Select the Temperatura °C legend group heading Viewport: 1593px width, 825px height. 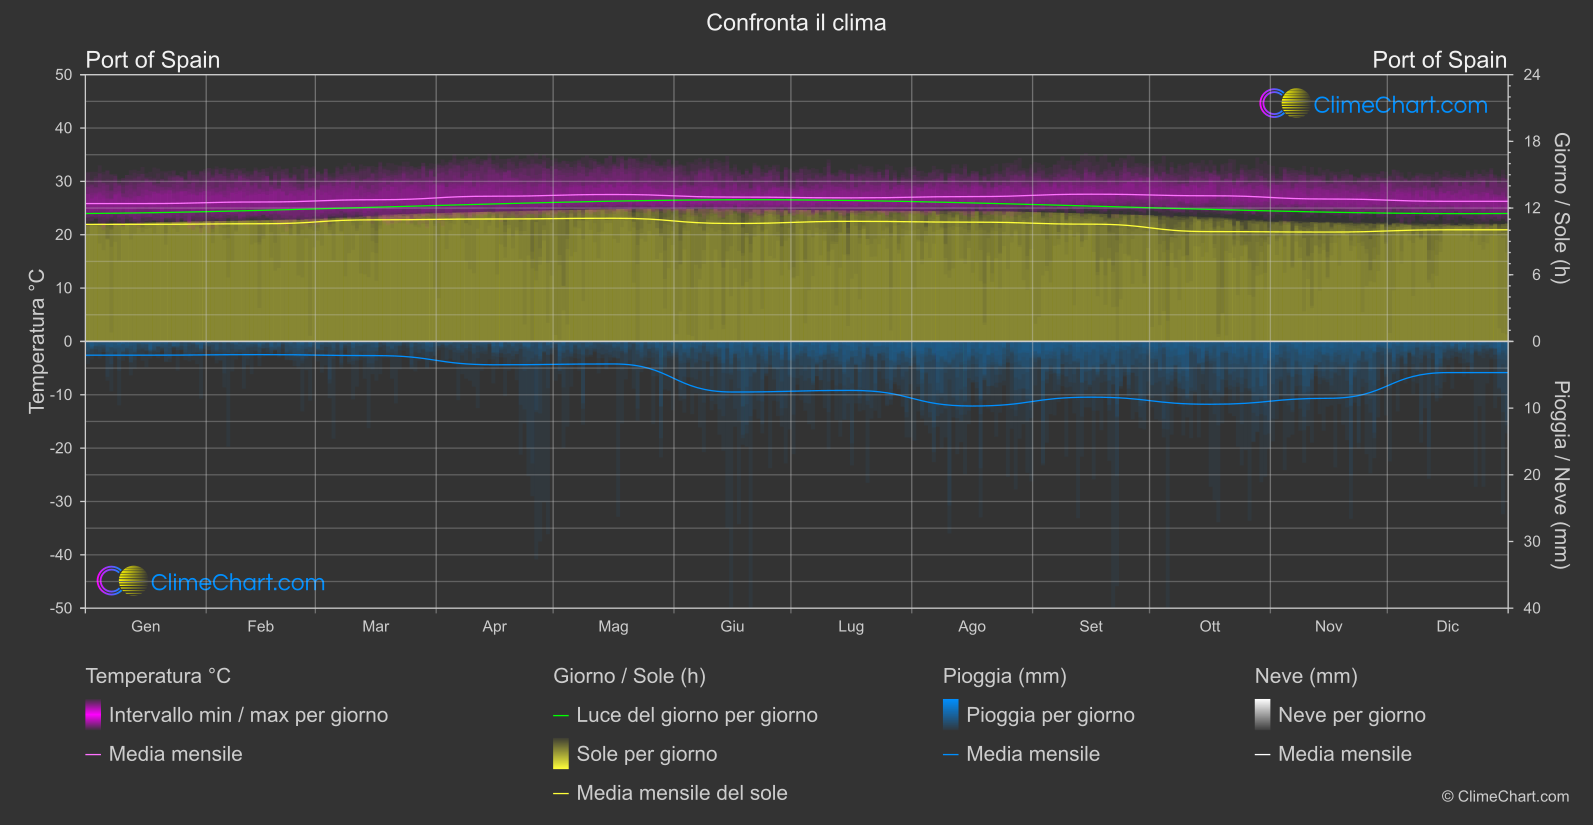click(x=158, y=676)
